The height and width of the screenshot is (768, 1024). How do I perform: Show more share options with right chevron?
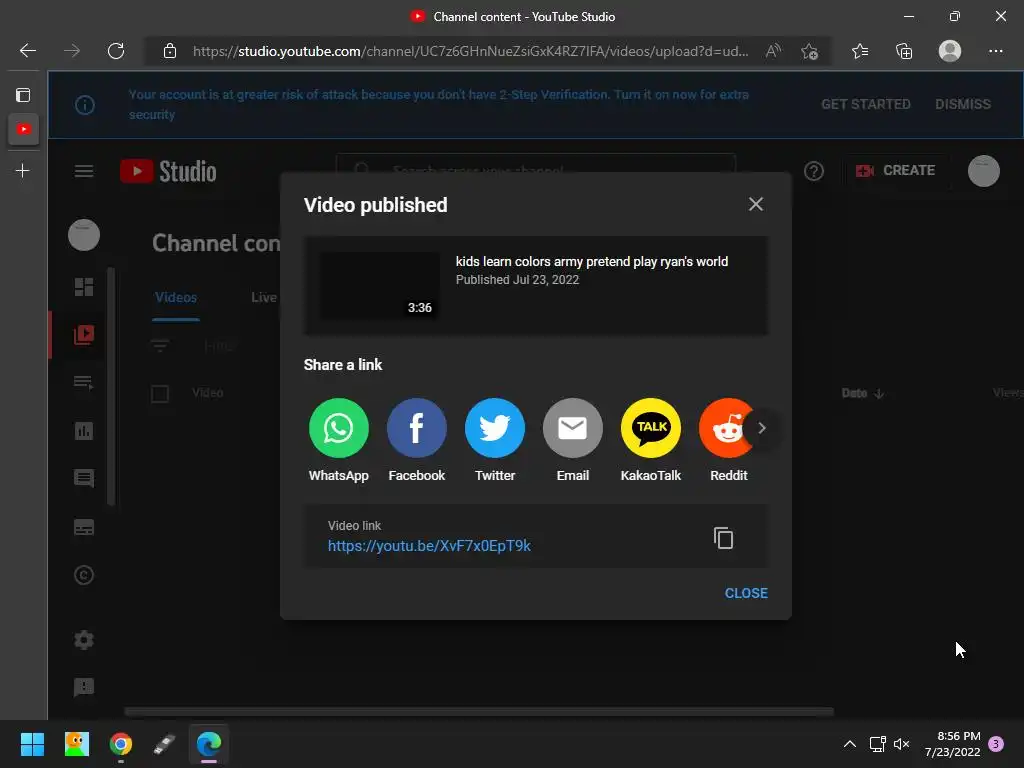pyautogui.click(x=761, y=428)
